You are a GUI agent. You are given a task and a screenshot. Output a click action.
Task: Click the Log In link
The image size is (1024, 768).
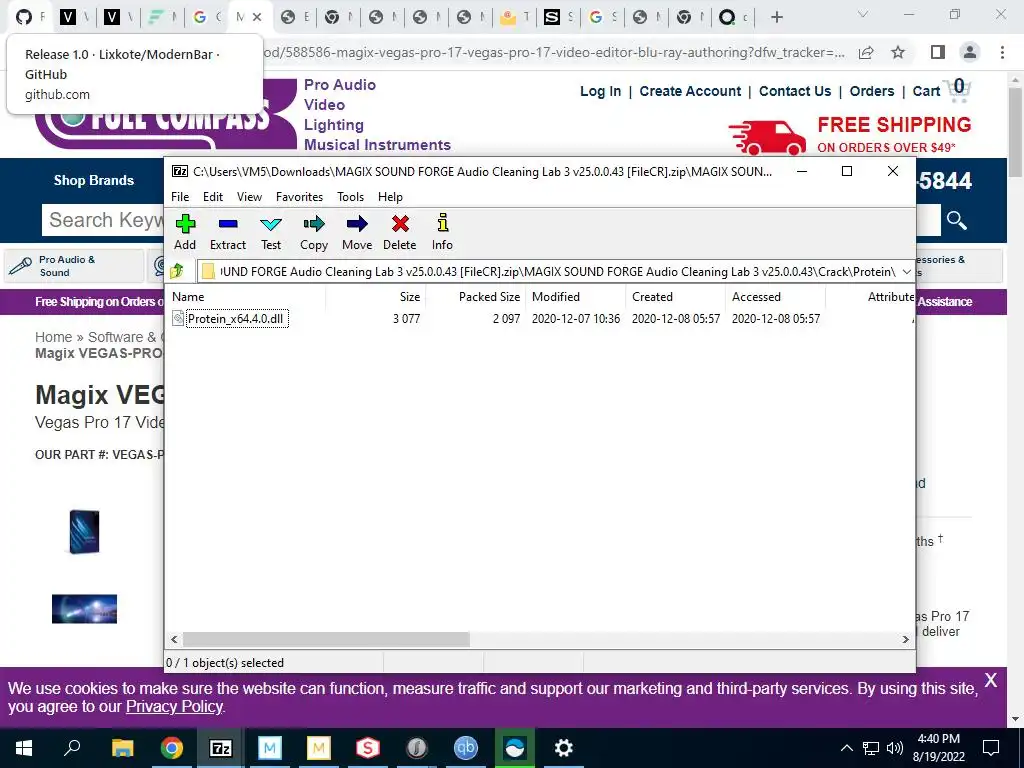click(x=600, y=91)
